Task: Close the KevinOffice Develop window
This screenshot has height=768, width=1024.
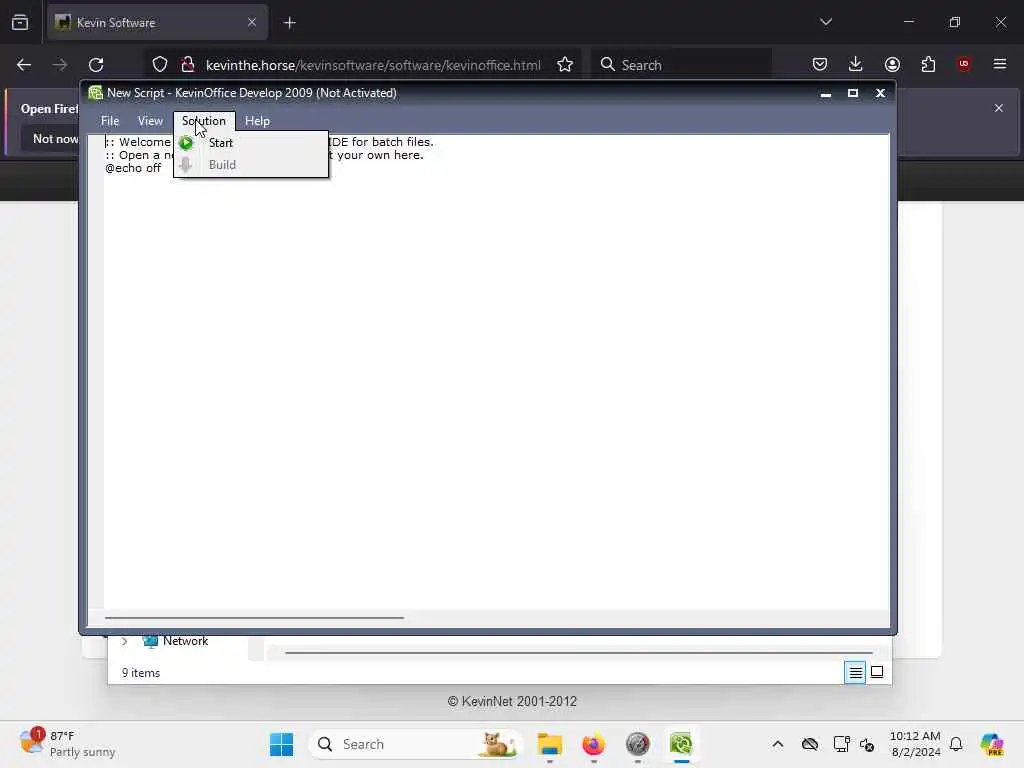Action: click(x=880, y=93)
